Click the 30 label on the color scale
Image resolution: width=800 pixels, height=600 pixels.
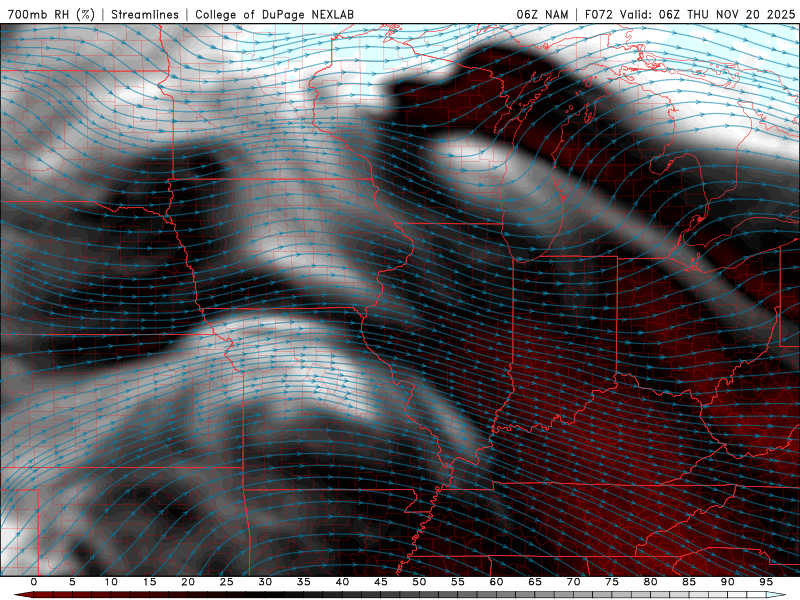click(265, 582)
